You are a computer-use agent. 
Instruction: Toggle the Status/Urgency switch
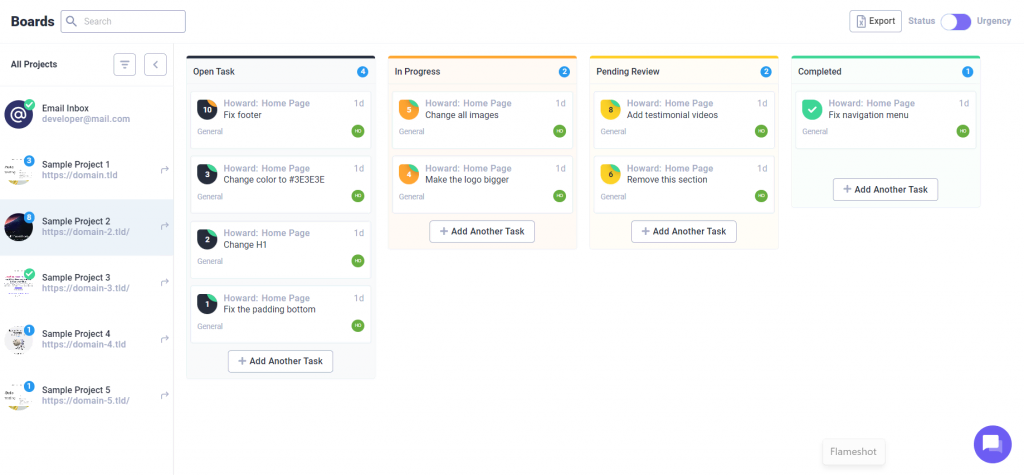pyautogui.click(x=955, y=22)
